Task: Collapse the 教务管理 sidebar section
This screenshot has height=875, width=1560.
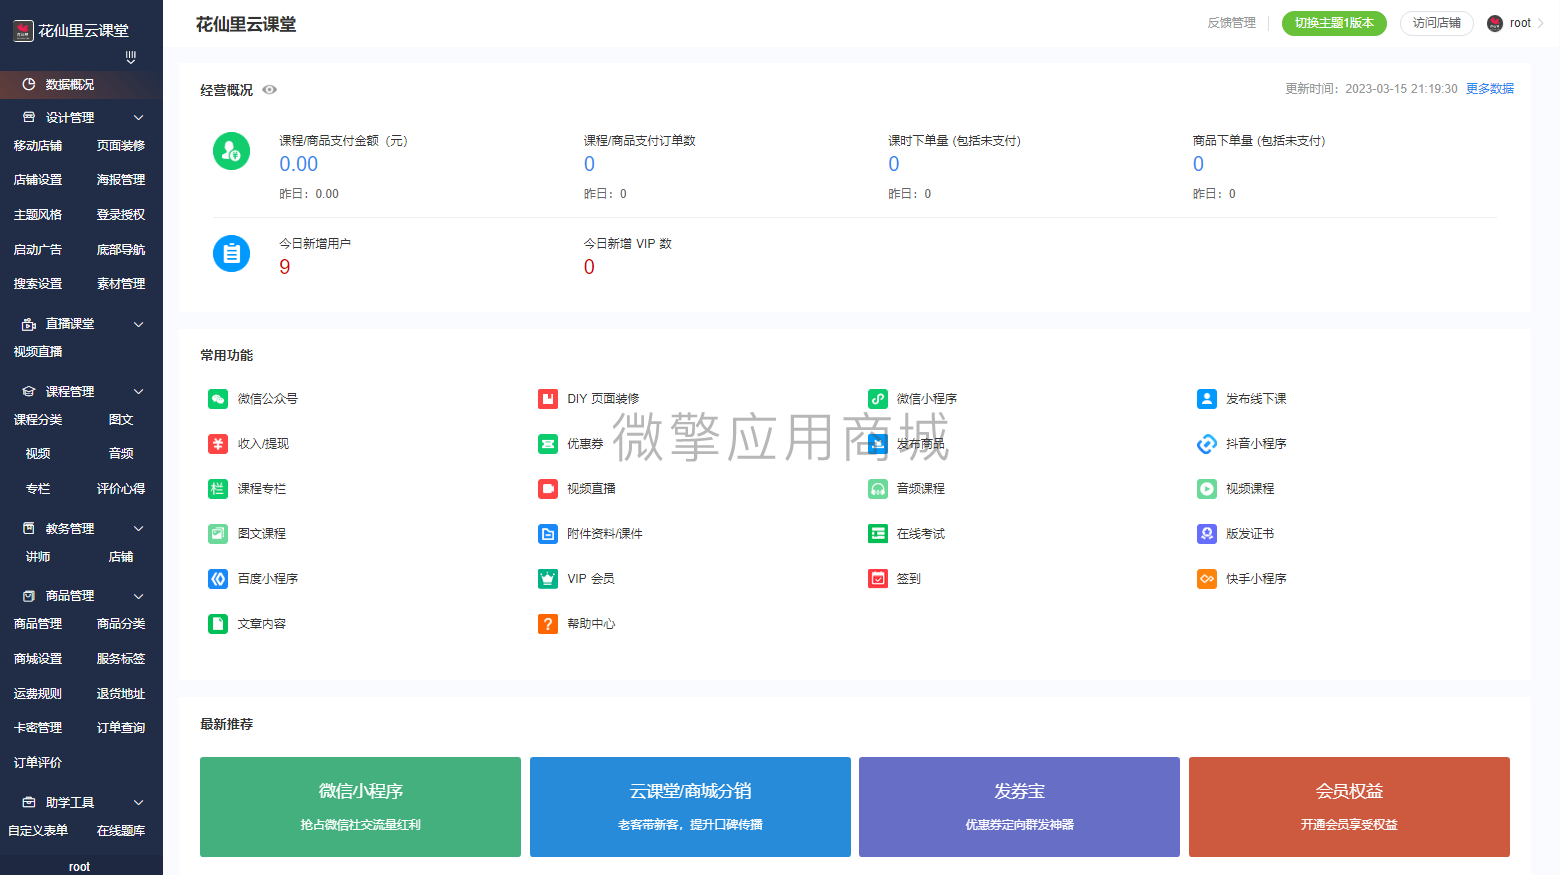Action: 139,529
